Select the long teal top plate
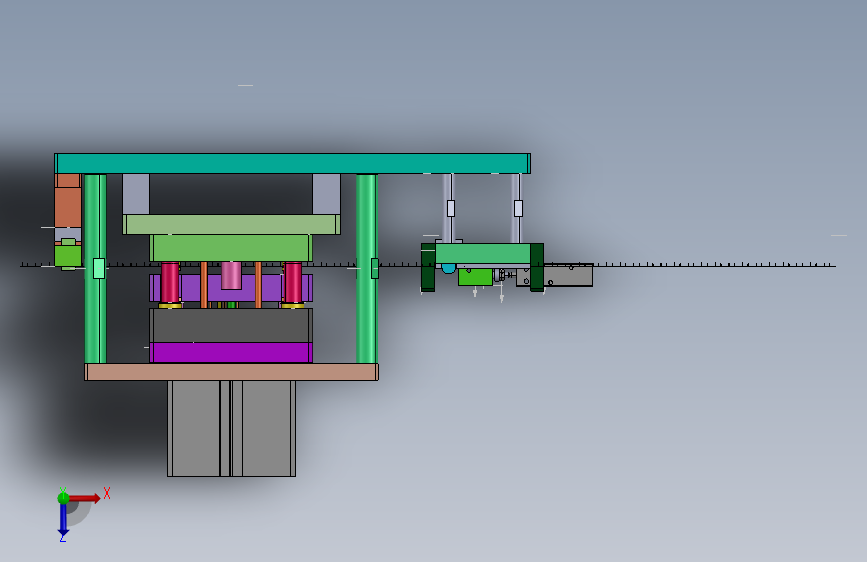This screenshot has height=562, width=867. coord(293,164)
